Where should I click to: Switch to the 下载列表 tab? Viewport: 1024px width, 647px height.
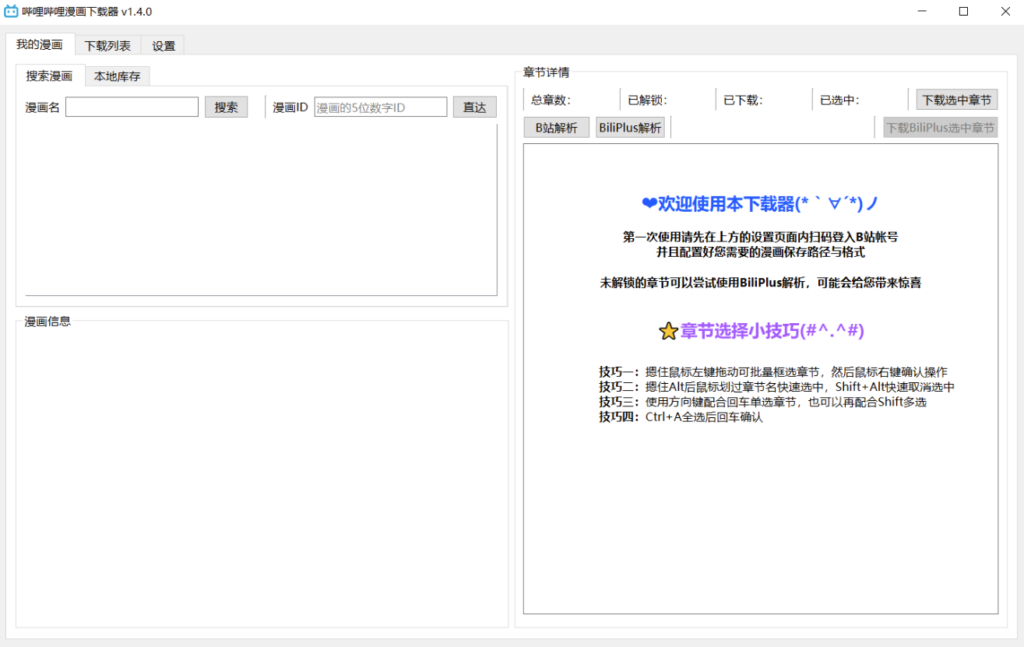point(108,45)
